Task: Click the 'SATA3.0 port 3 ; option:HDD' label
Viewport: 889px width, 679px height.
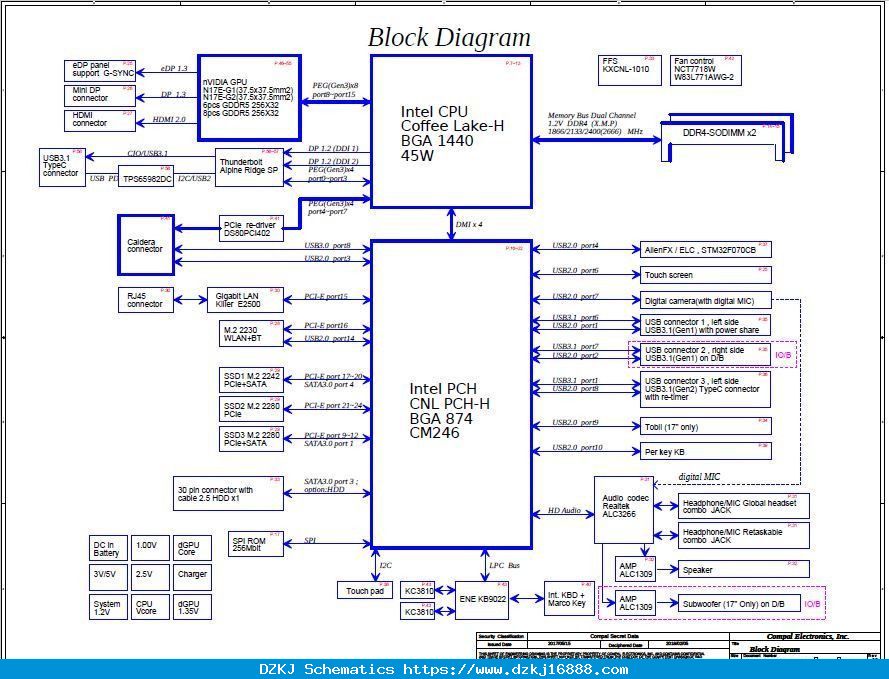Action: point(331,485)
